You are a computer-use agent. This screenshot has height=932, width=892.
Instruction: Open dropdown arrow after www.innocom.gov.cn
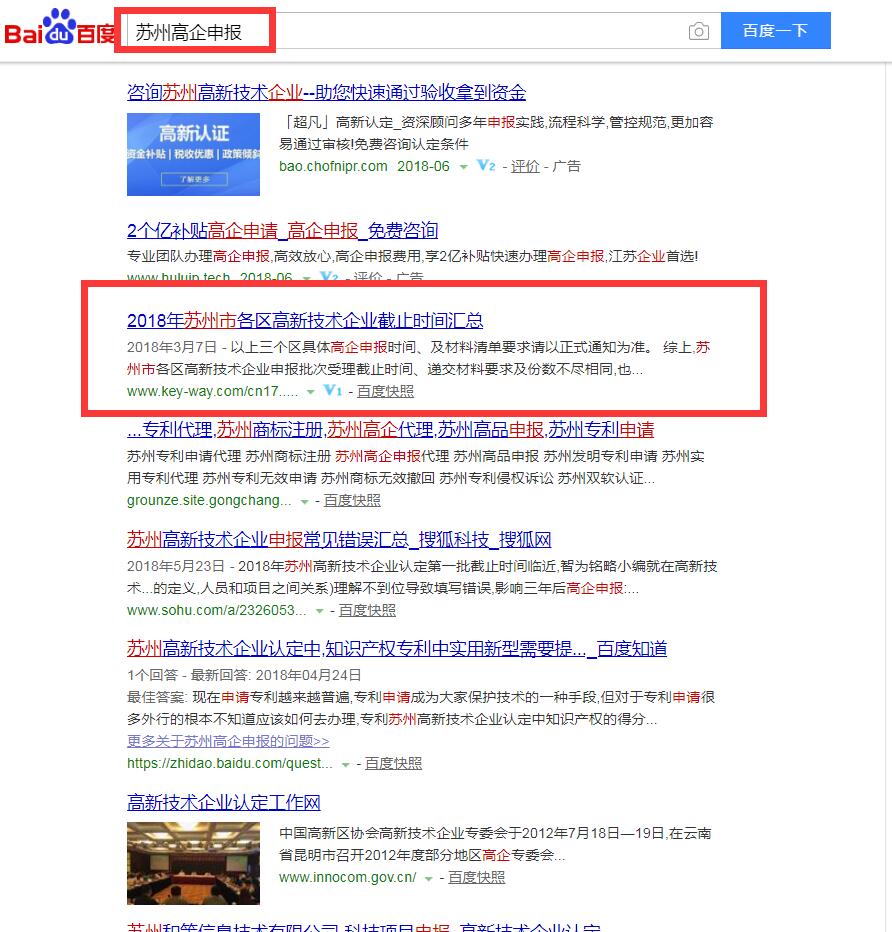coord(429,878)
